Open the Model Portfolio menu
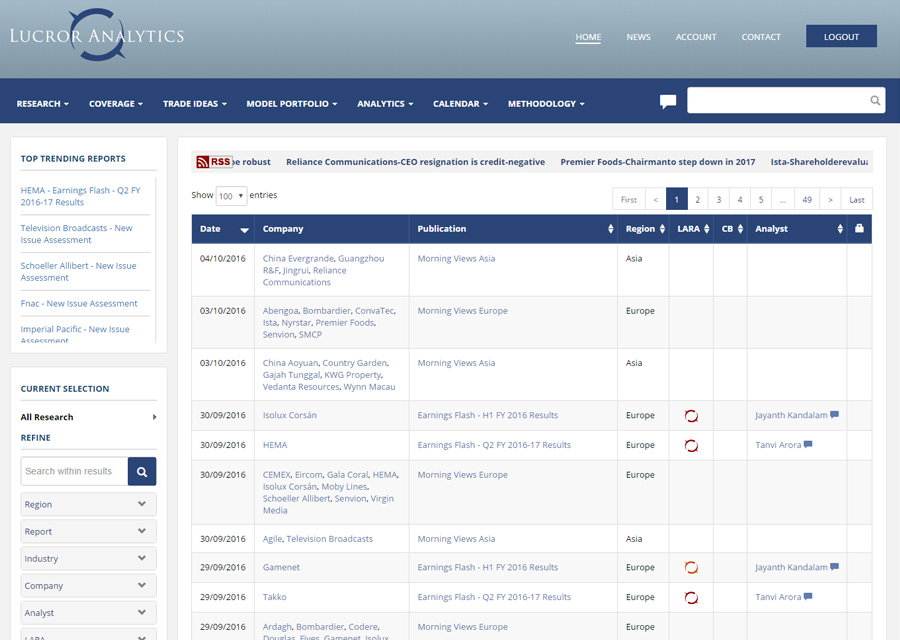Viewport: 900px width, 640px height. [x=292, y=104]
